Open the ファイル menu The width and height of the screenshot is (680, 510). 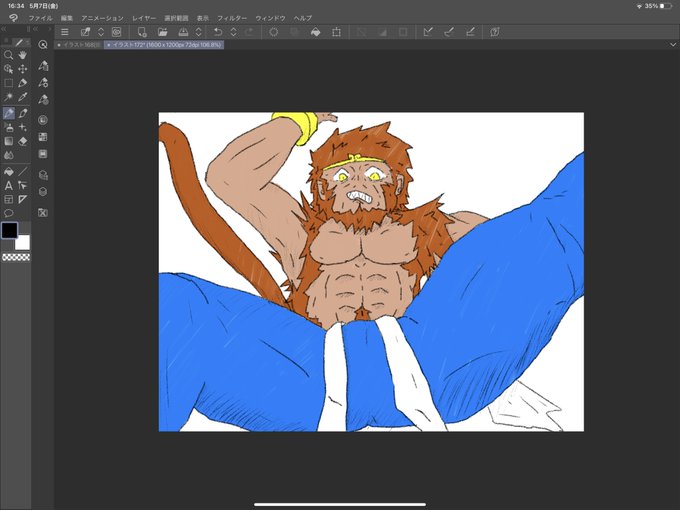pos(40,18)
